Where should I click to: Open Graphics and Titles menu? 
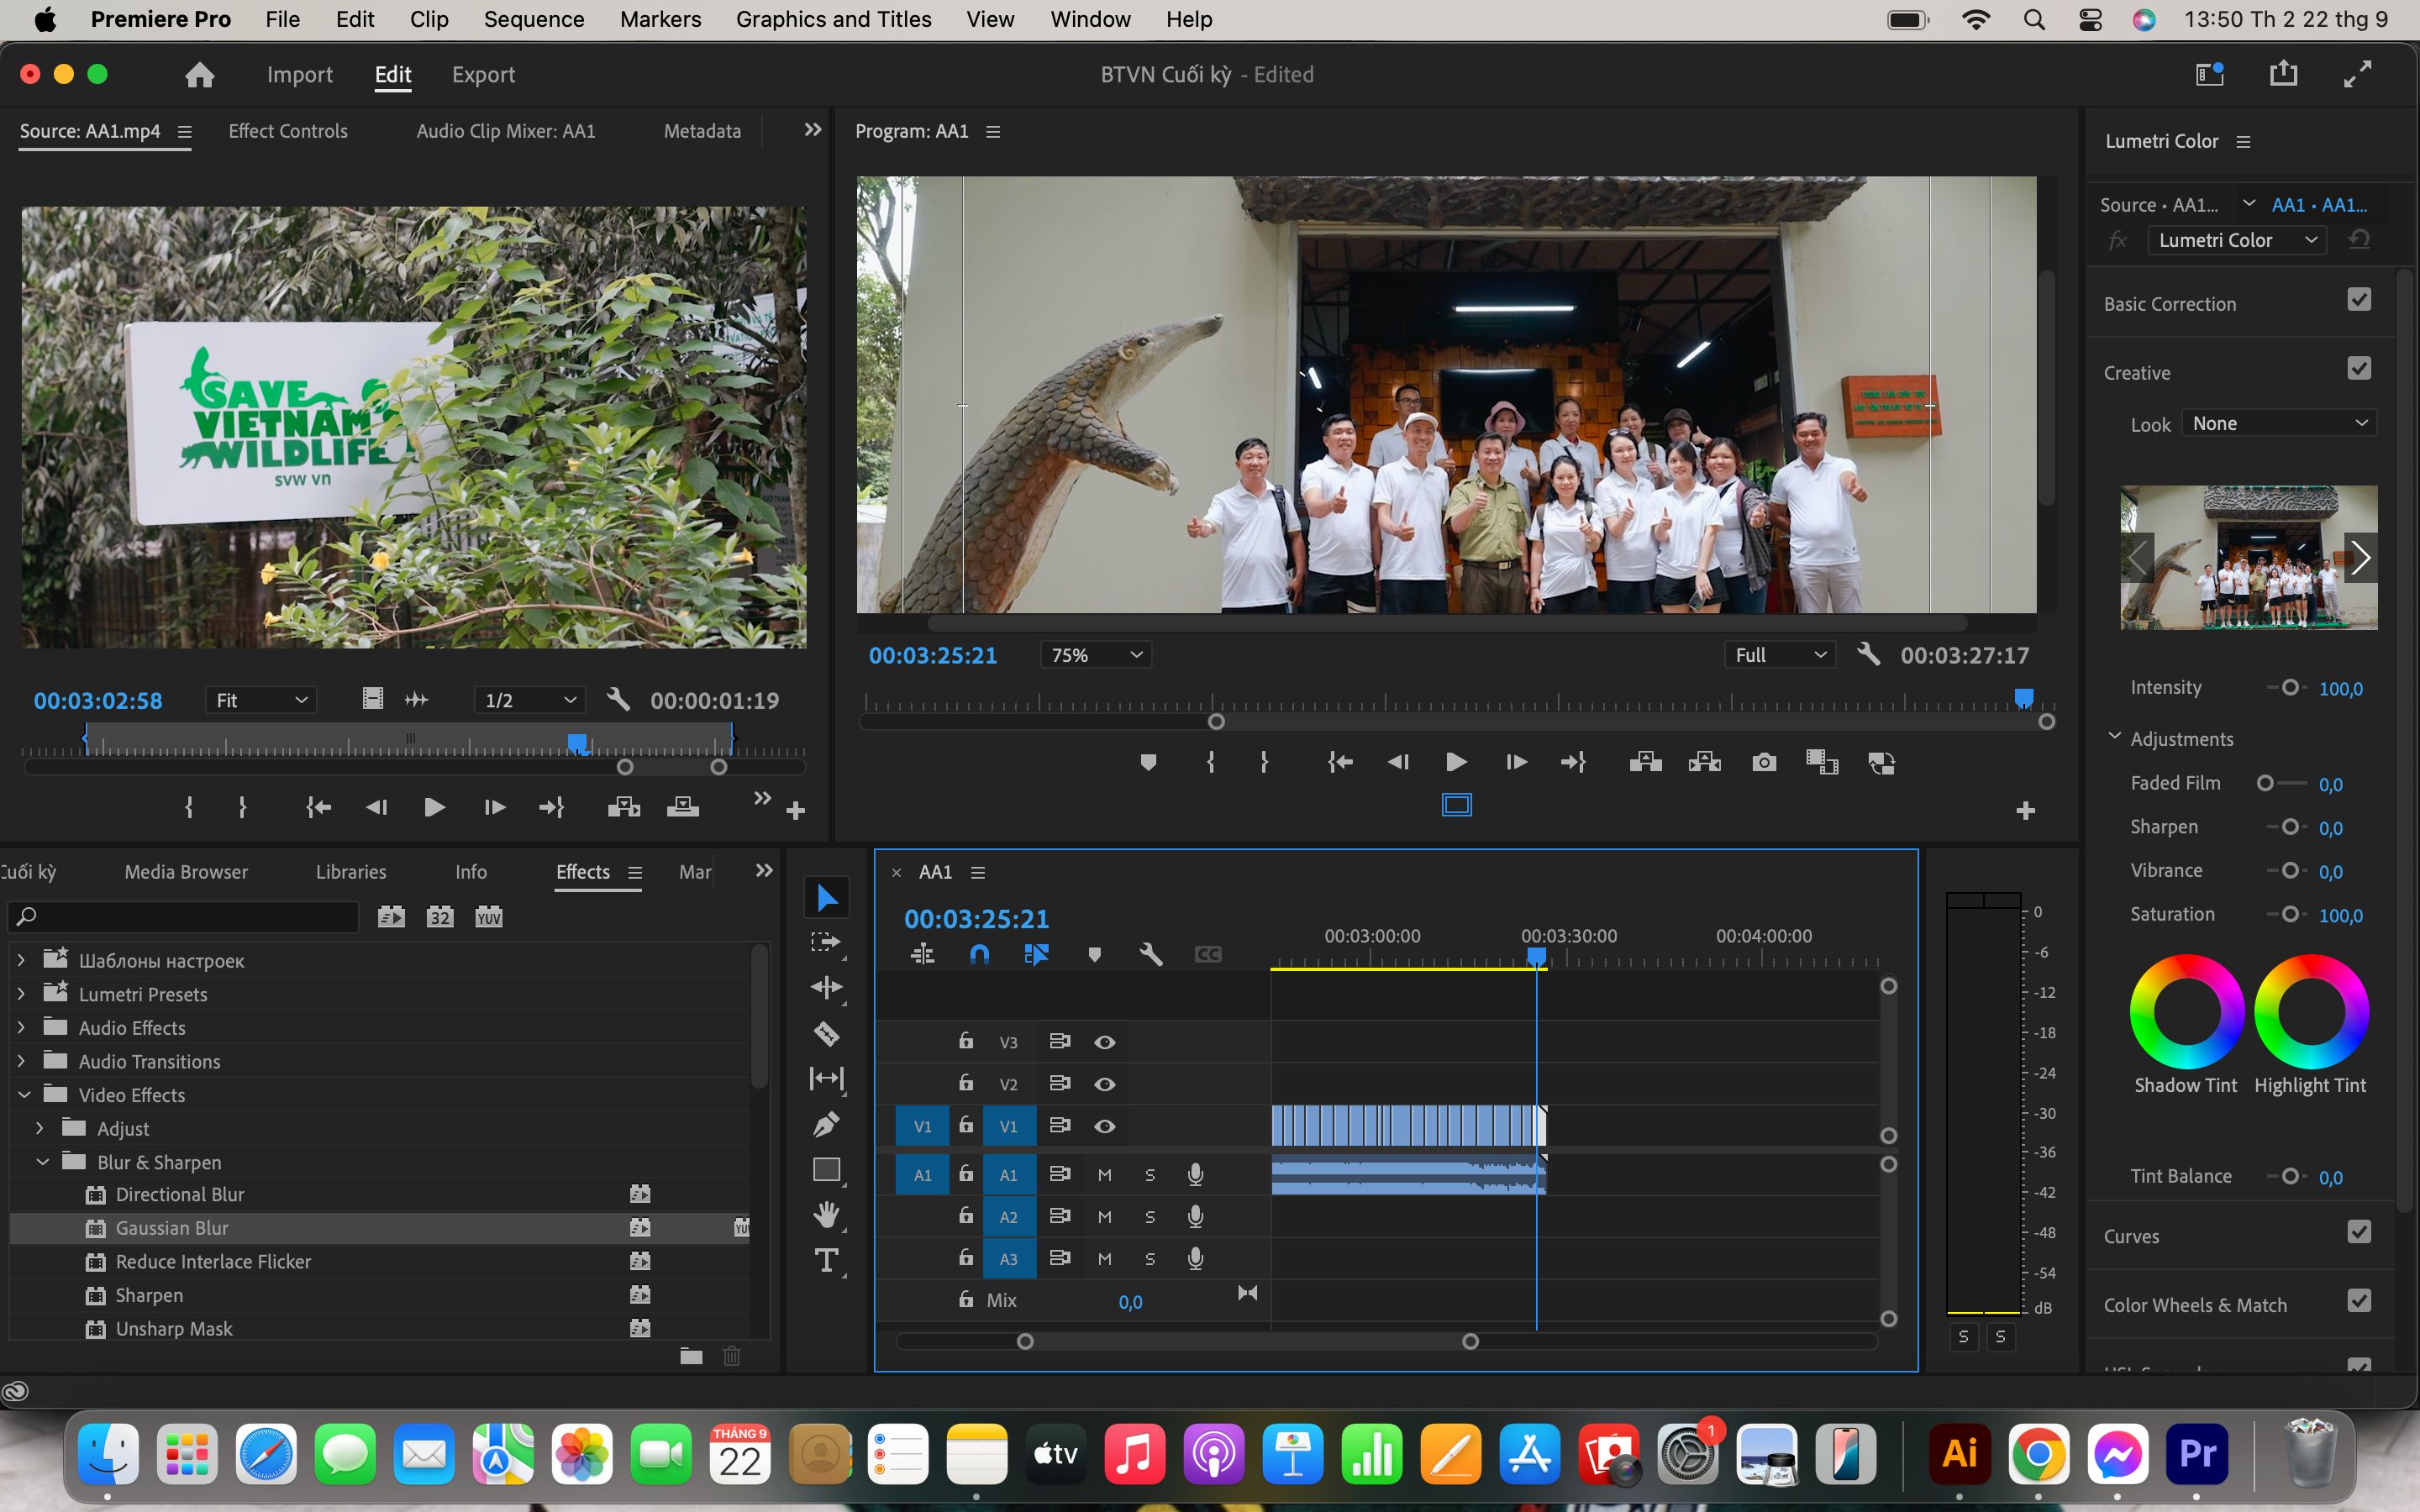833,19
